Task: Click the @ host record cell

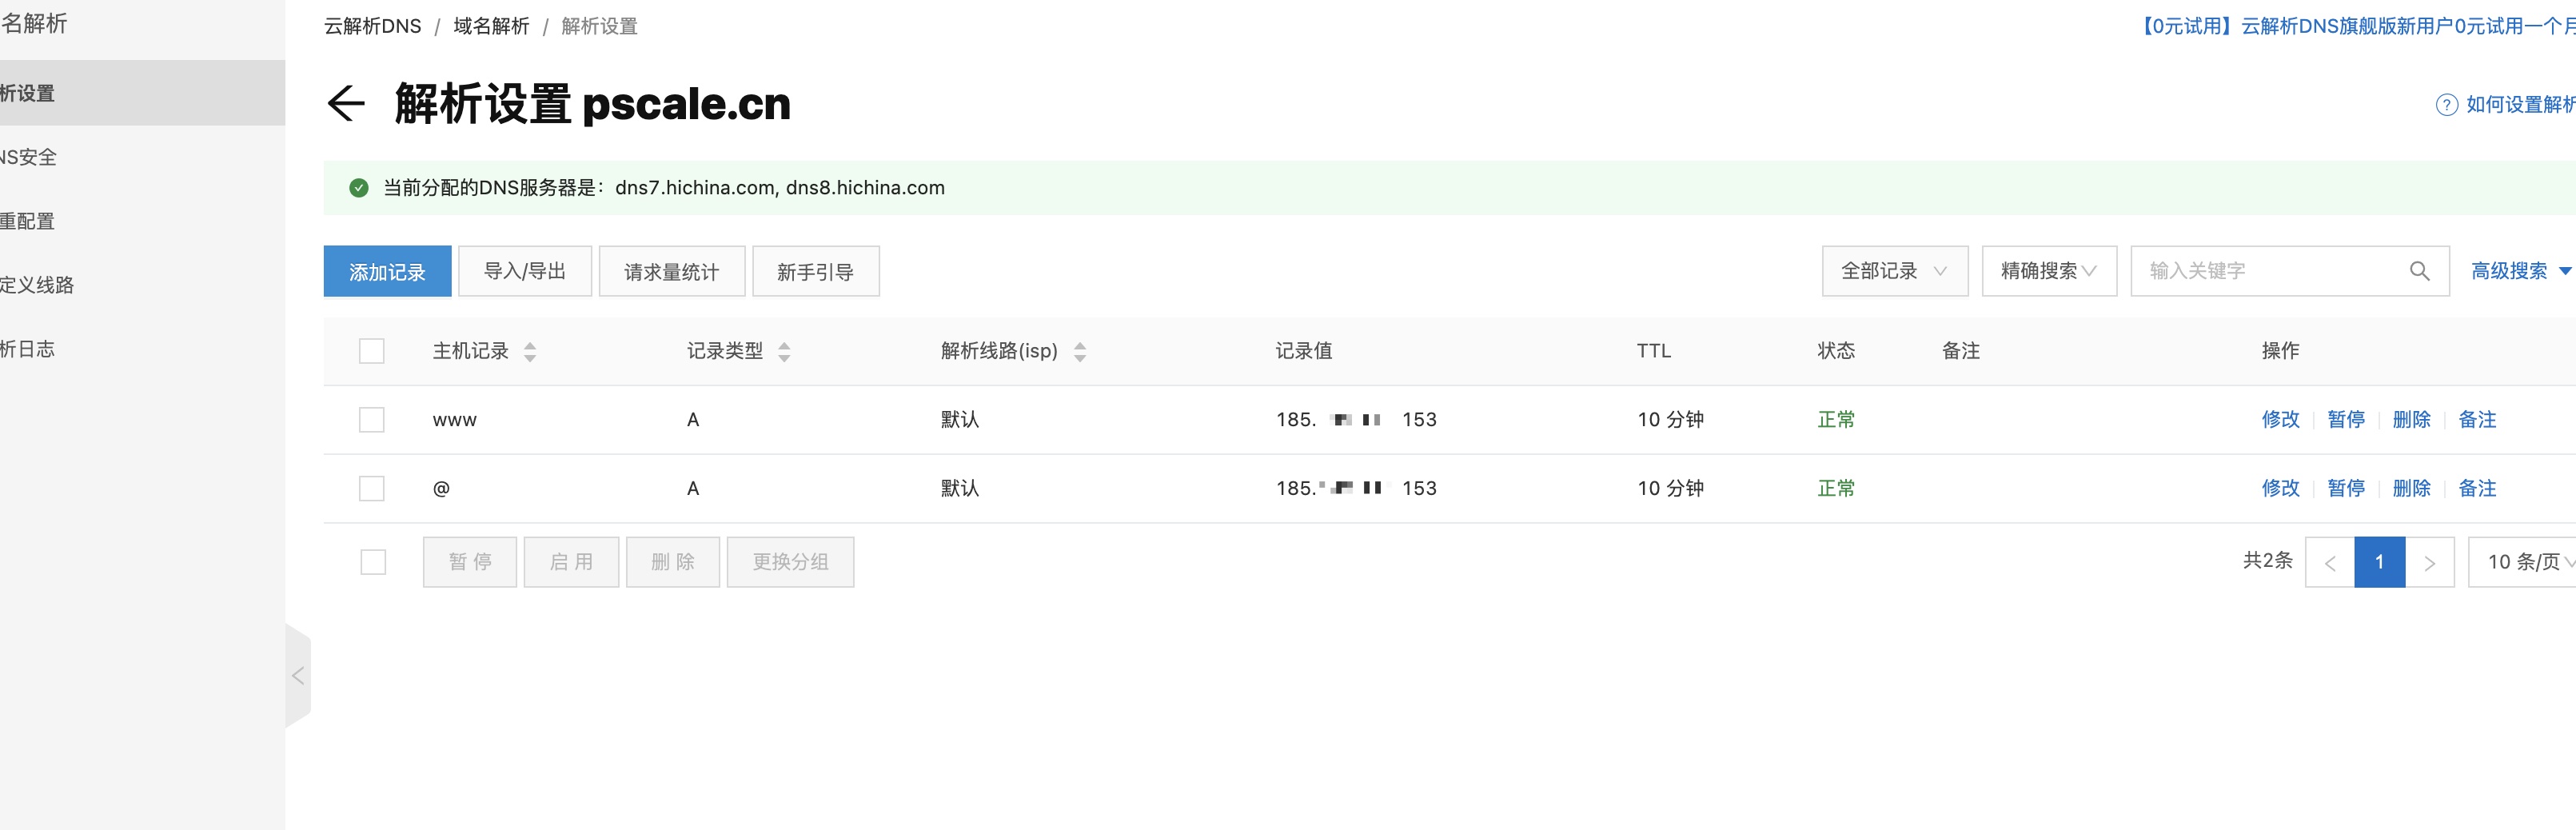Action: tap(441, 488)
